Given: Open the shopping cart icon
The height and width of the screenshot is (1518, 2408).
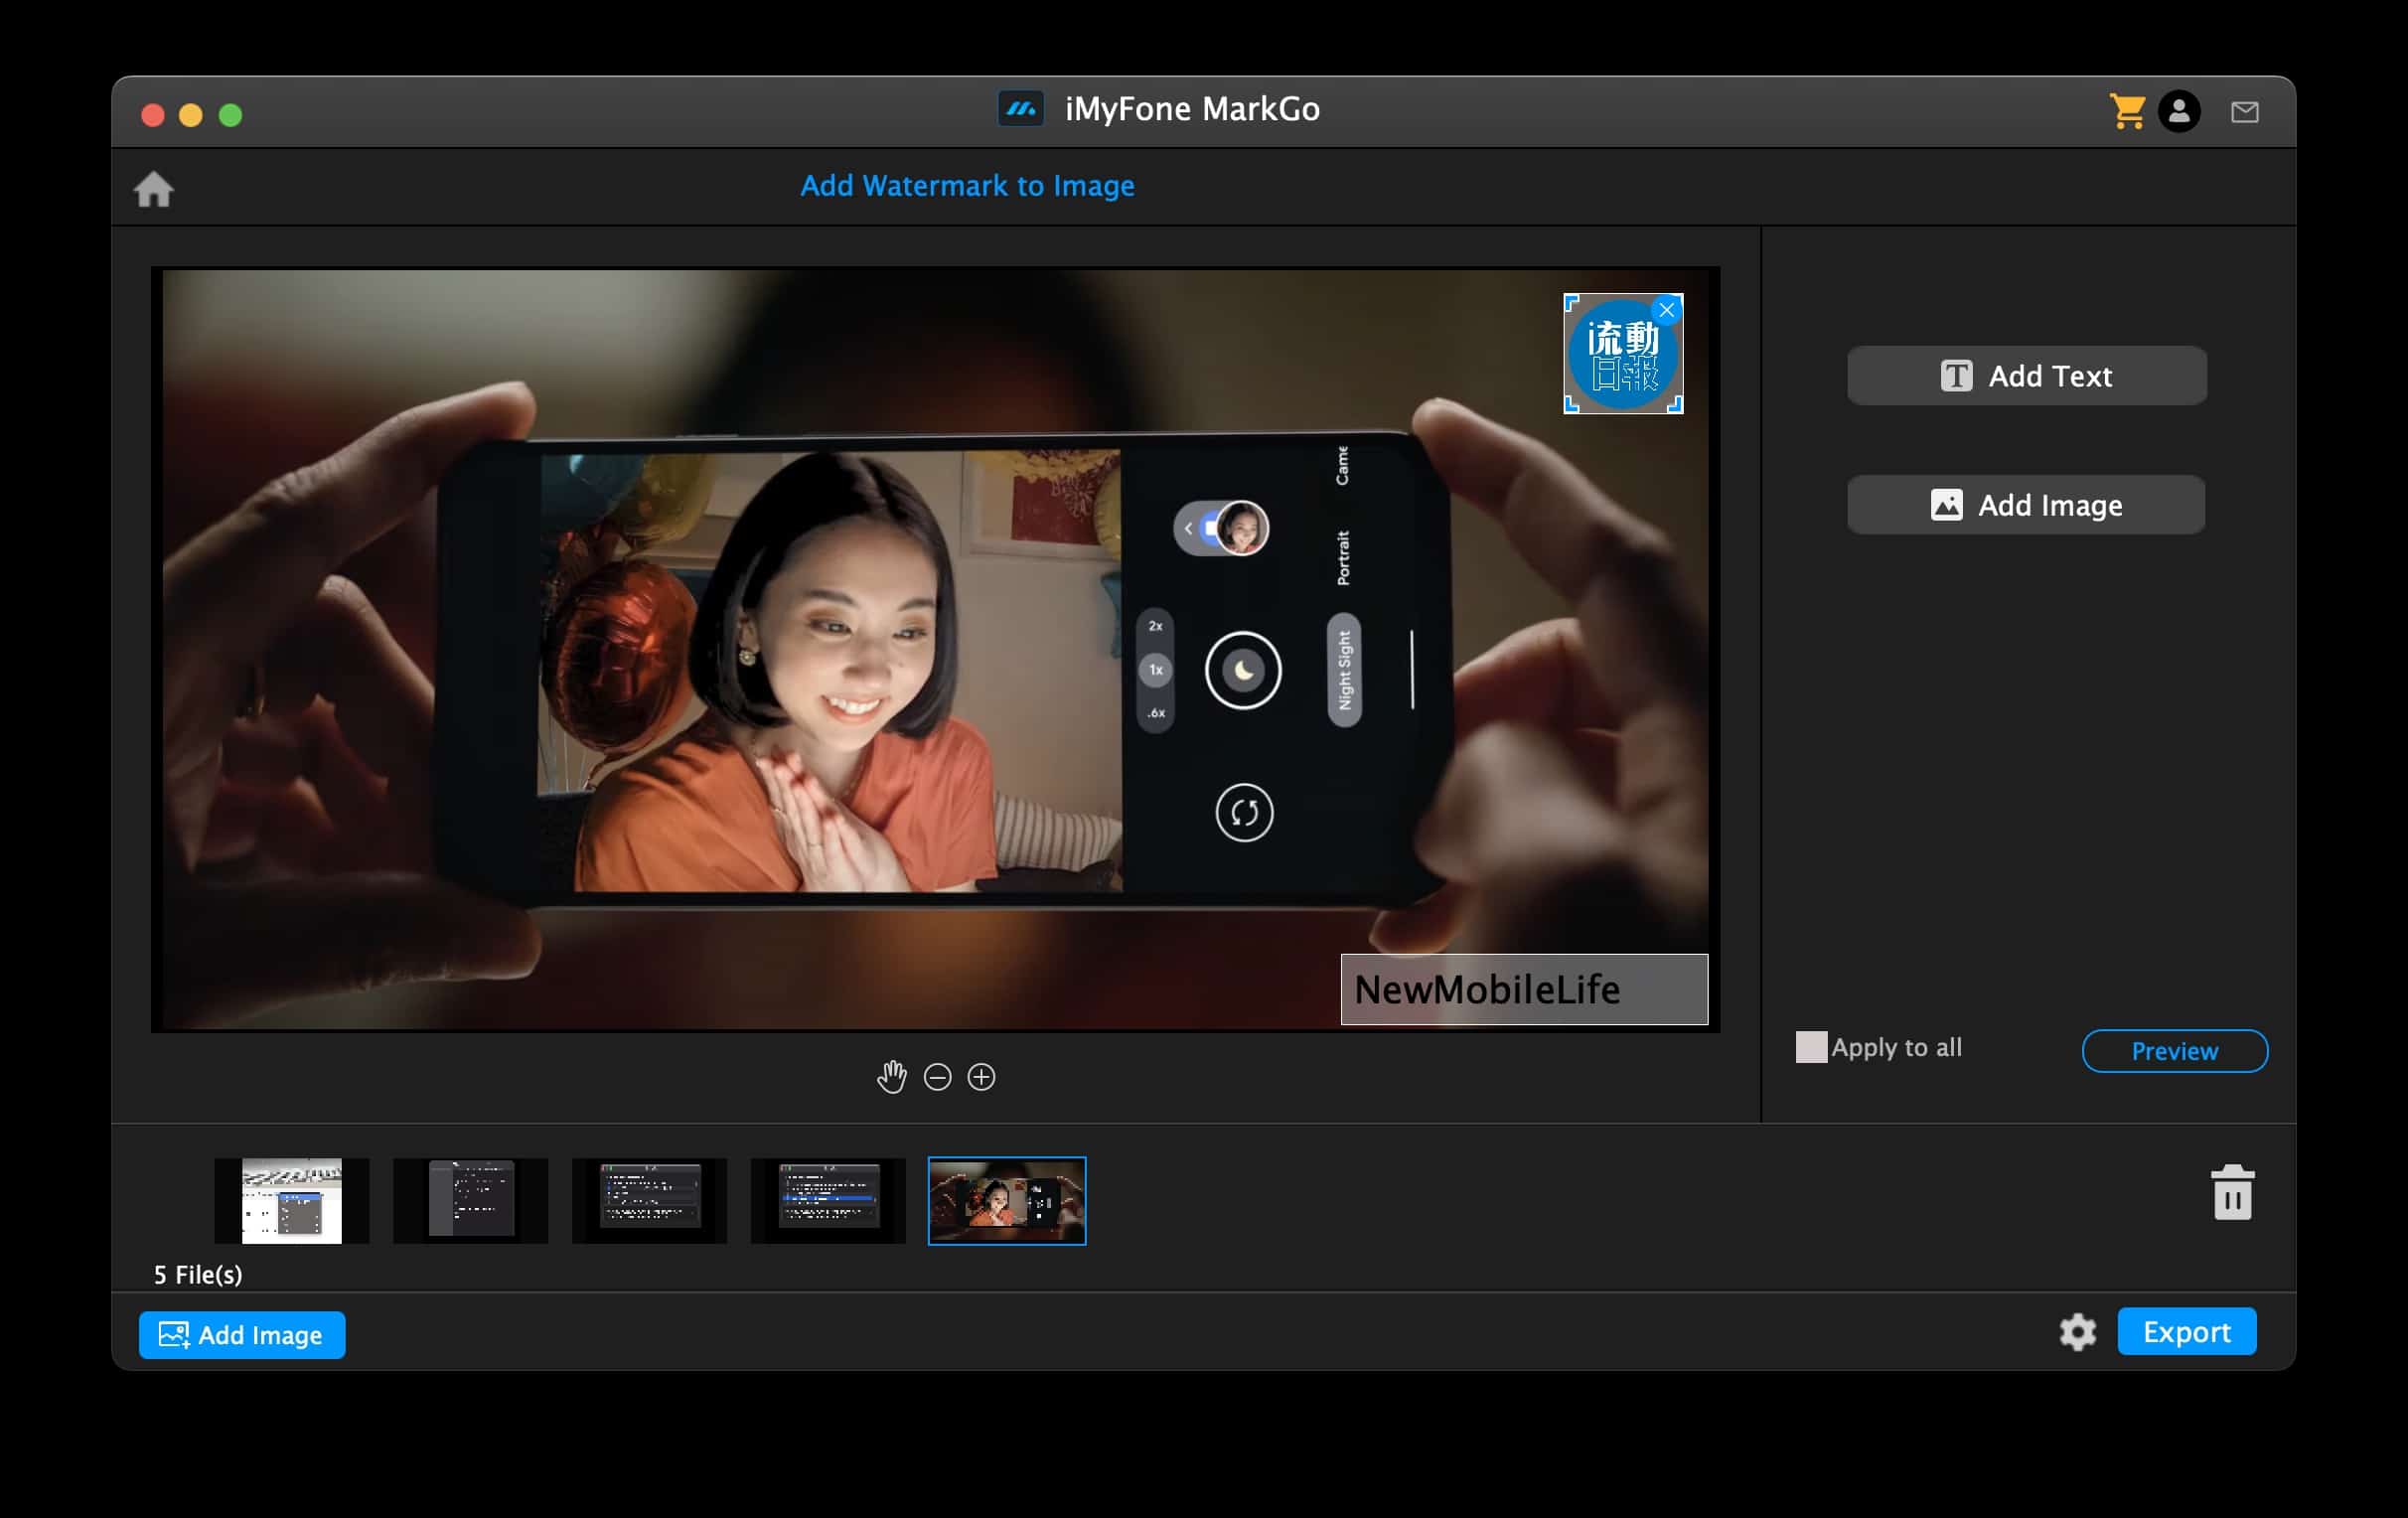Looking at the screenshot, I should (2126, 111).
